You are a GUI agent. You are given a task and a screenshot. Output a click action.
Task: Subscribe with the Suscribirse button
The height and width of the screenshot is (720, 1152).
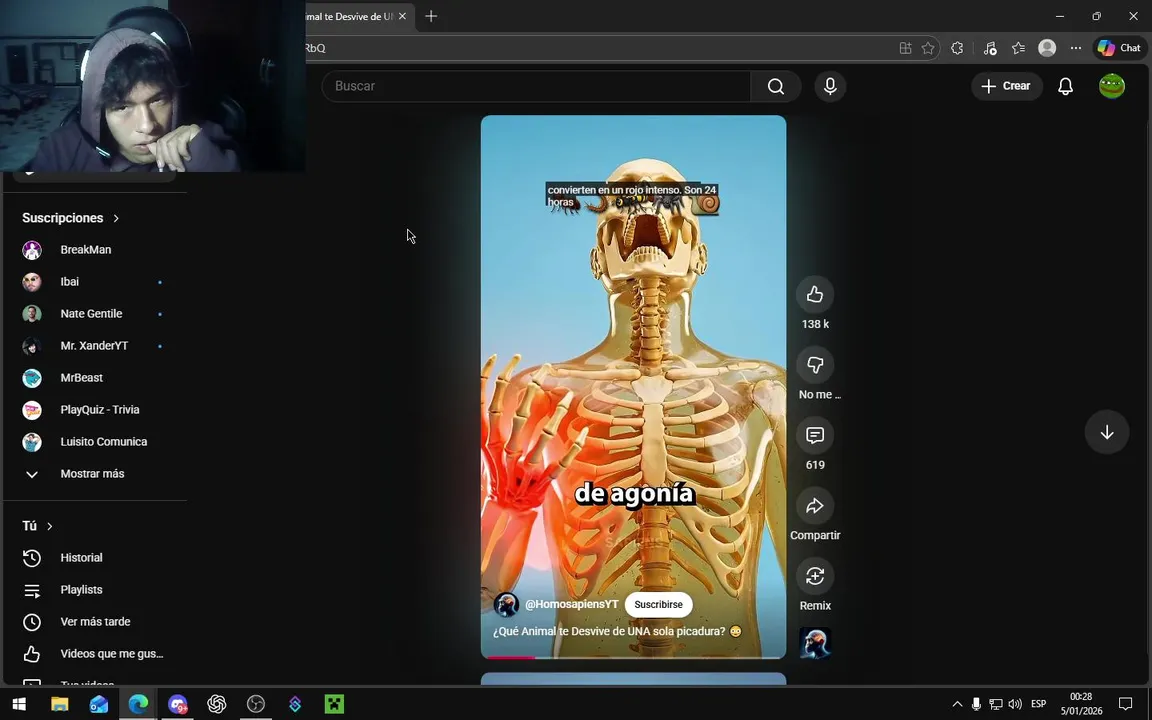tap(658, 605)
